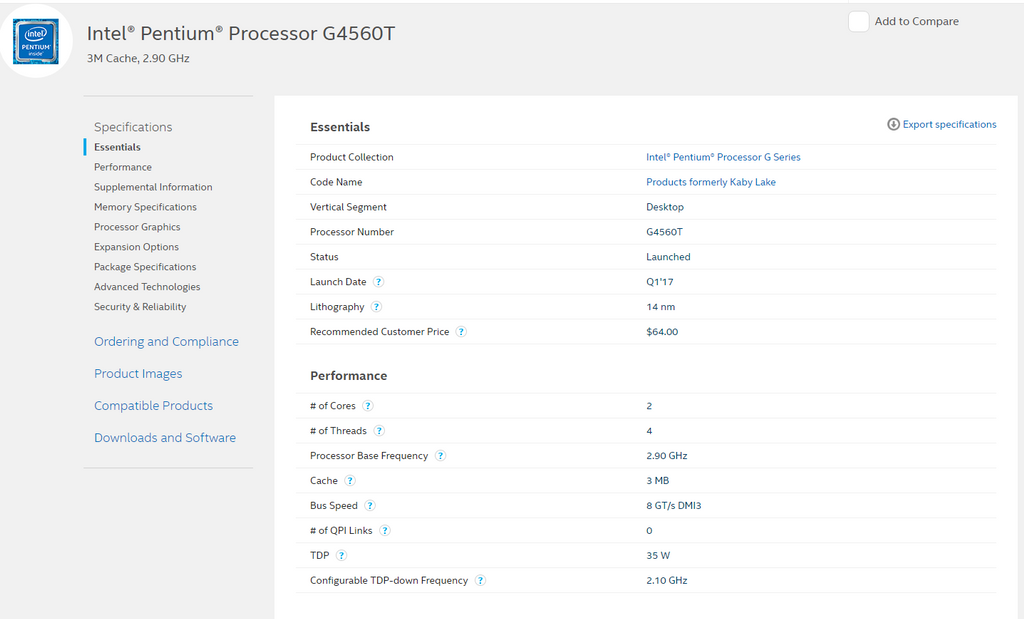Click the Export specifications download icon

893,124
